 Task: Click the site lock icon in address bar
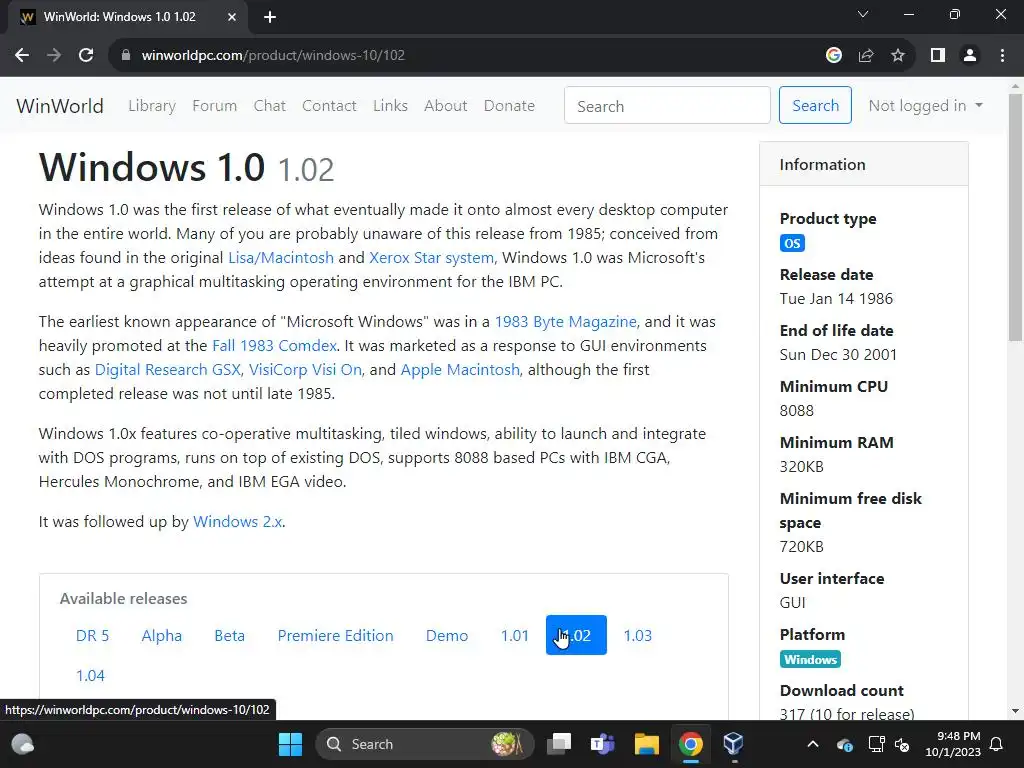pos(126,56)
